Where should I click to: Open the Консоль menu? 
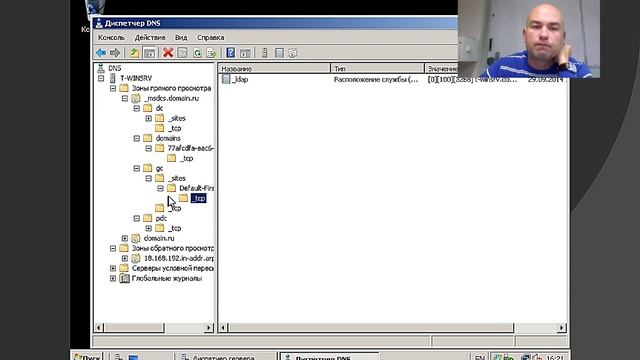(111, 38)
